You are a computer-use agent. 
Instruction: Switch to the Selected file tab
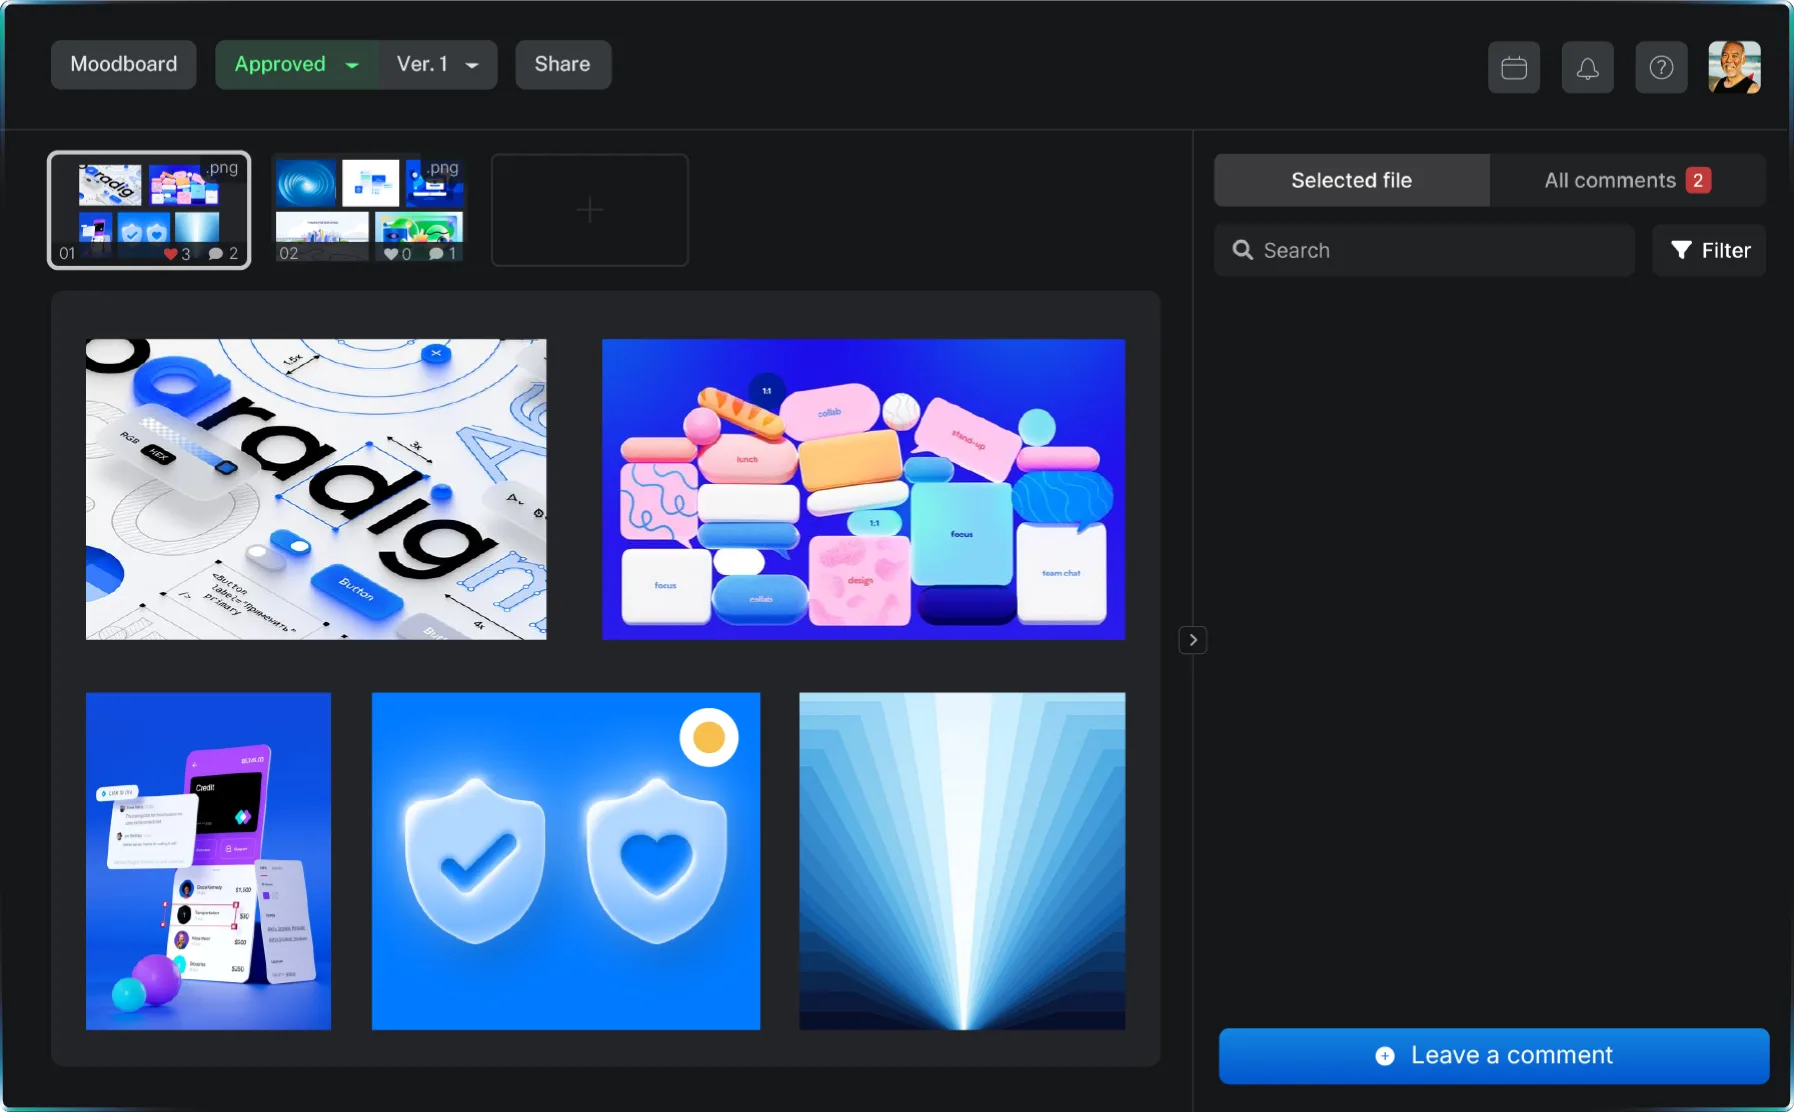click(1351, 181)
